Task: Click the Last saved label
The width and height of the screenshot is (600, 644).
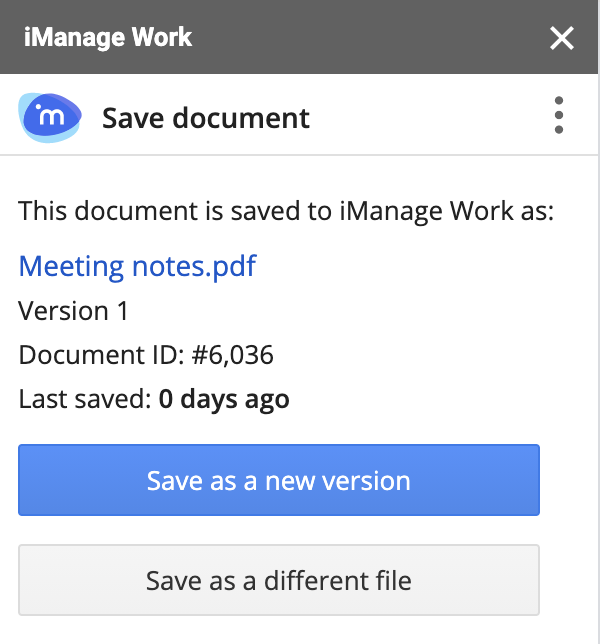Action: [85, 400]
